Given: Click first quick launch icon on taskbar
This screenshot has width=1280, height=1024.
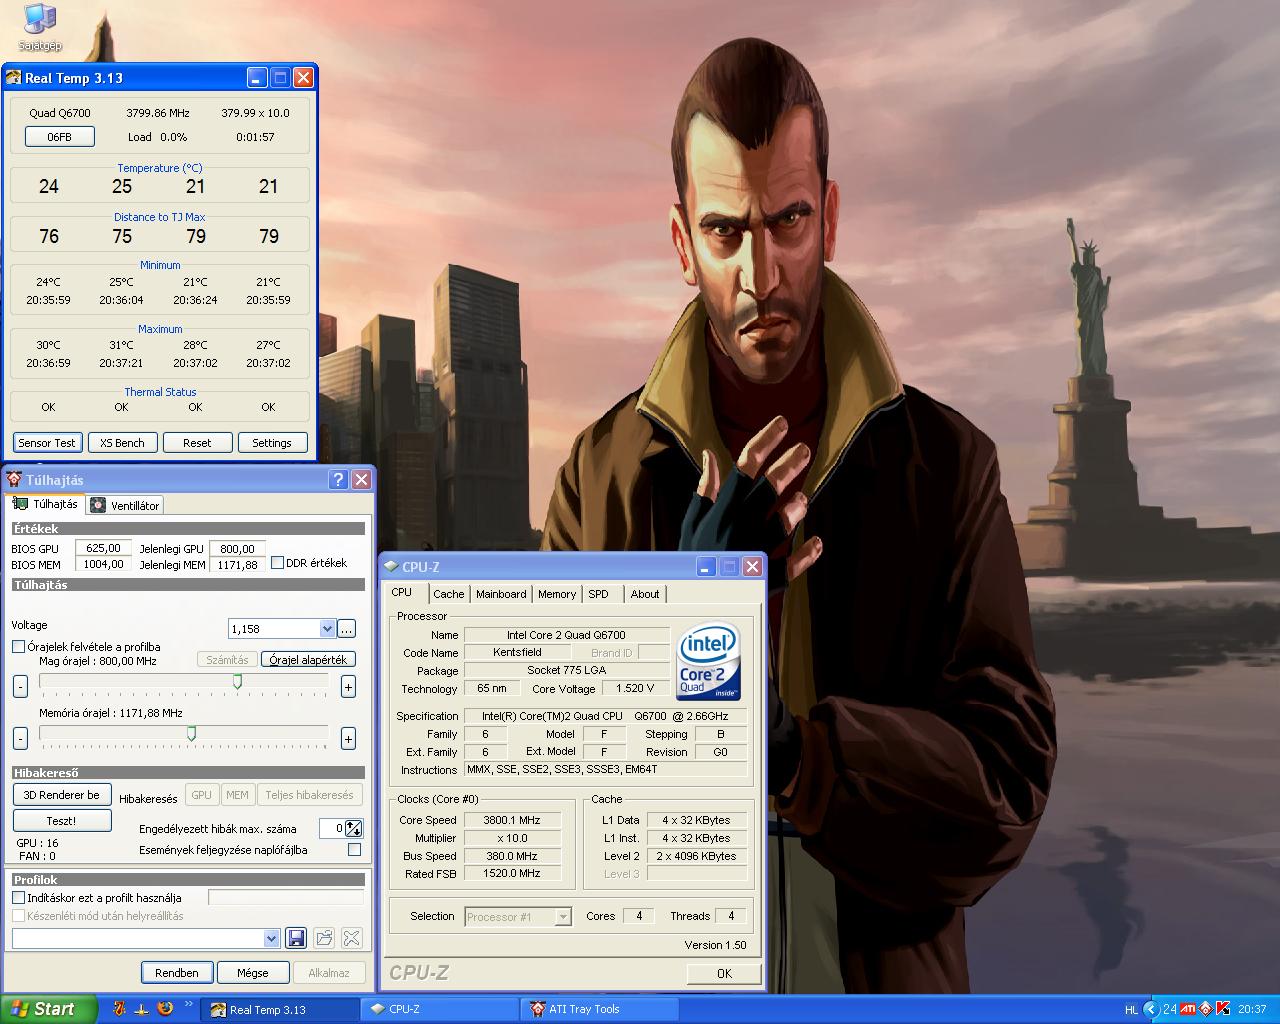Looking at the screenshot, I should [119, 1009].
